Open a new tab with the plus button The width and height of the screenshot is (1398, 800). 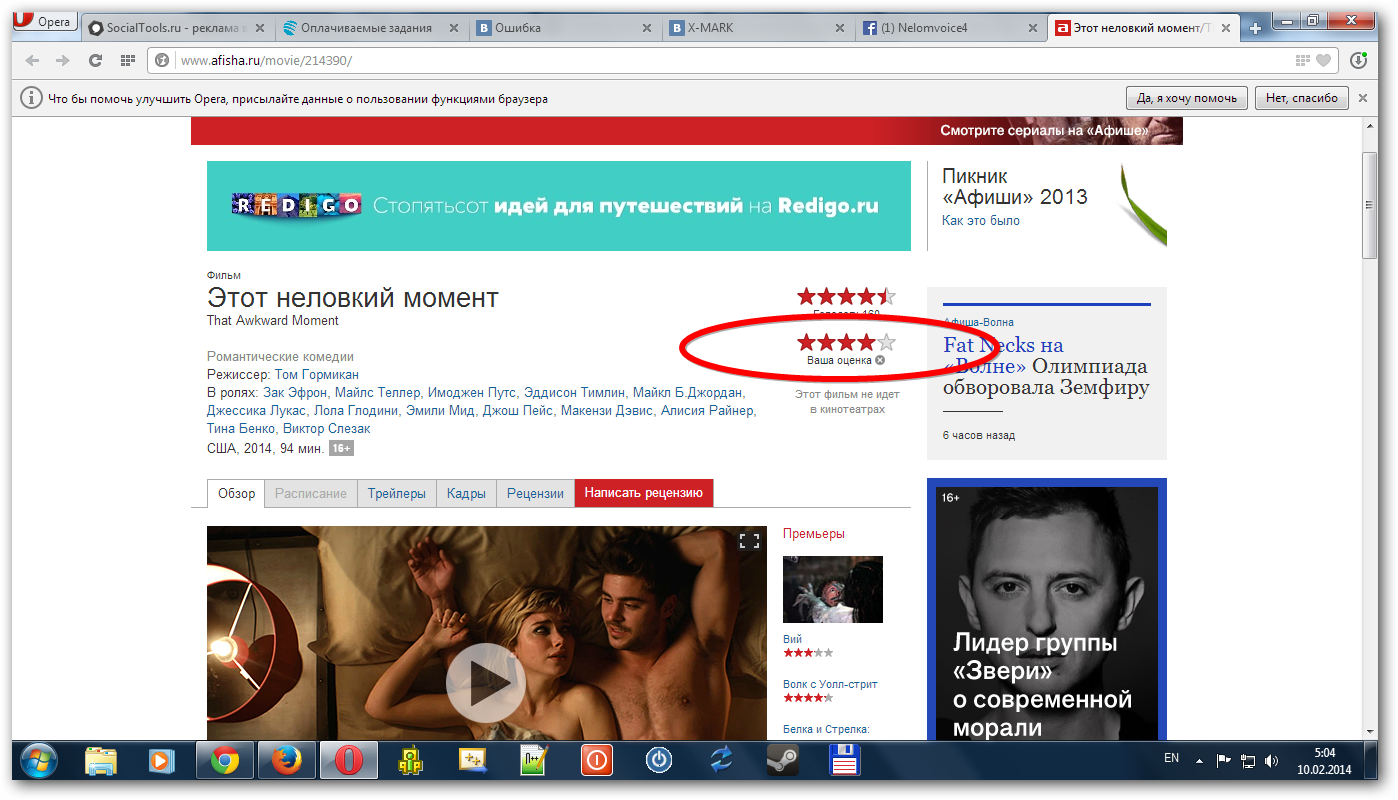(x=1256, y=29)
